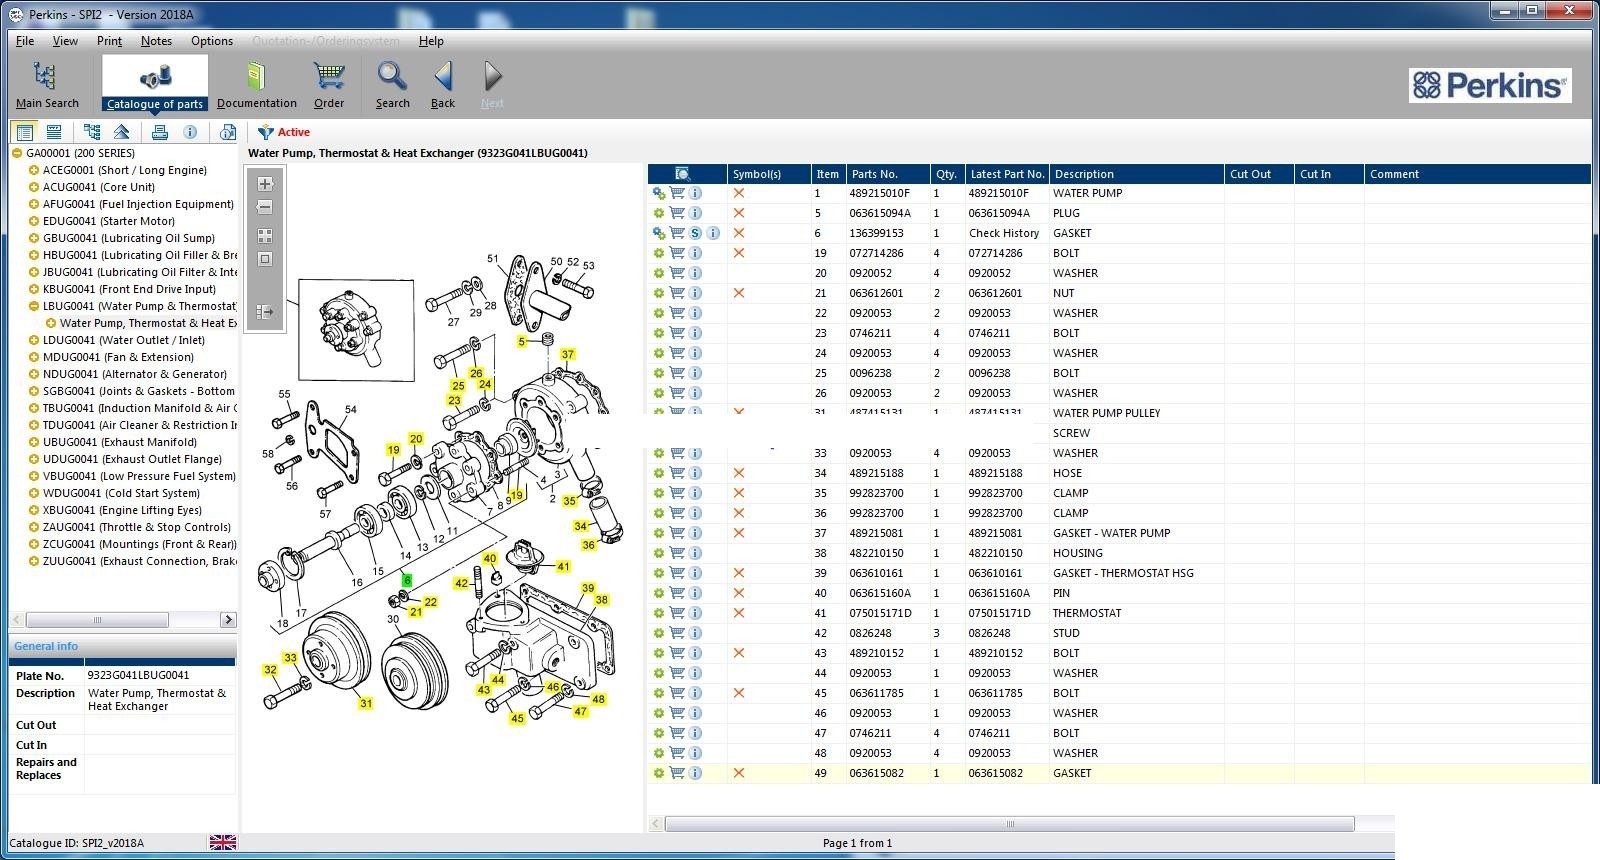Expand UBUG0041 (Exhaust Manifold) node
The image size is (1600, 860).
click(x=33, y=442)
